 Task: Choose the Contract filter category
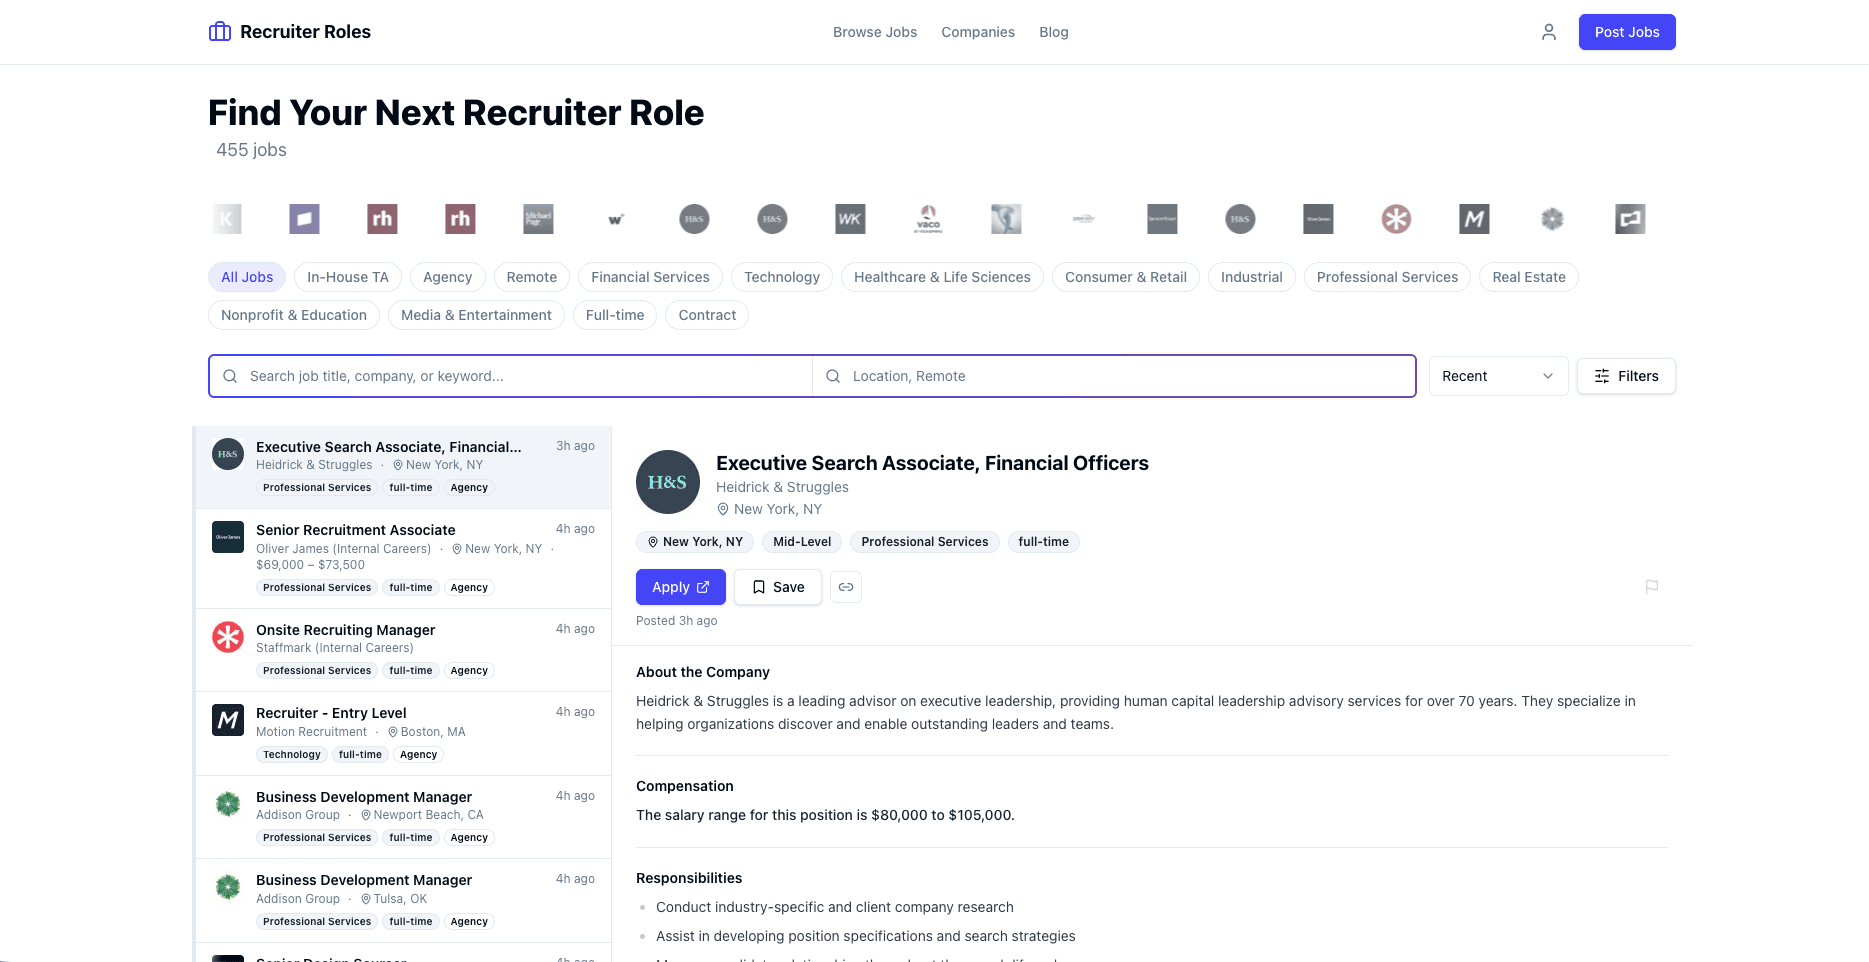click(706, 315)
